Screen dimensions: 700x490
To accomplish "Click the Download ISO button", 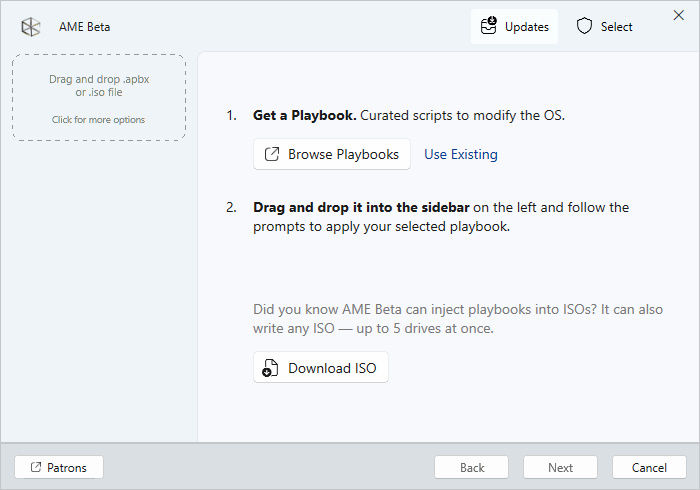I will coord(321,368).
